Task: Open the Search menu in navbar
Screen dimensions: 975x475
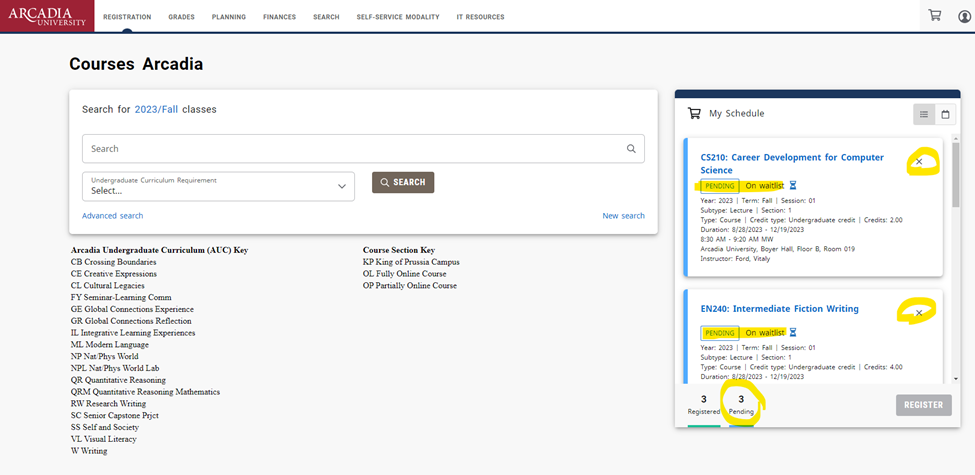Action: (326, 17)
